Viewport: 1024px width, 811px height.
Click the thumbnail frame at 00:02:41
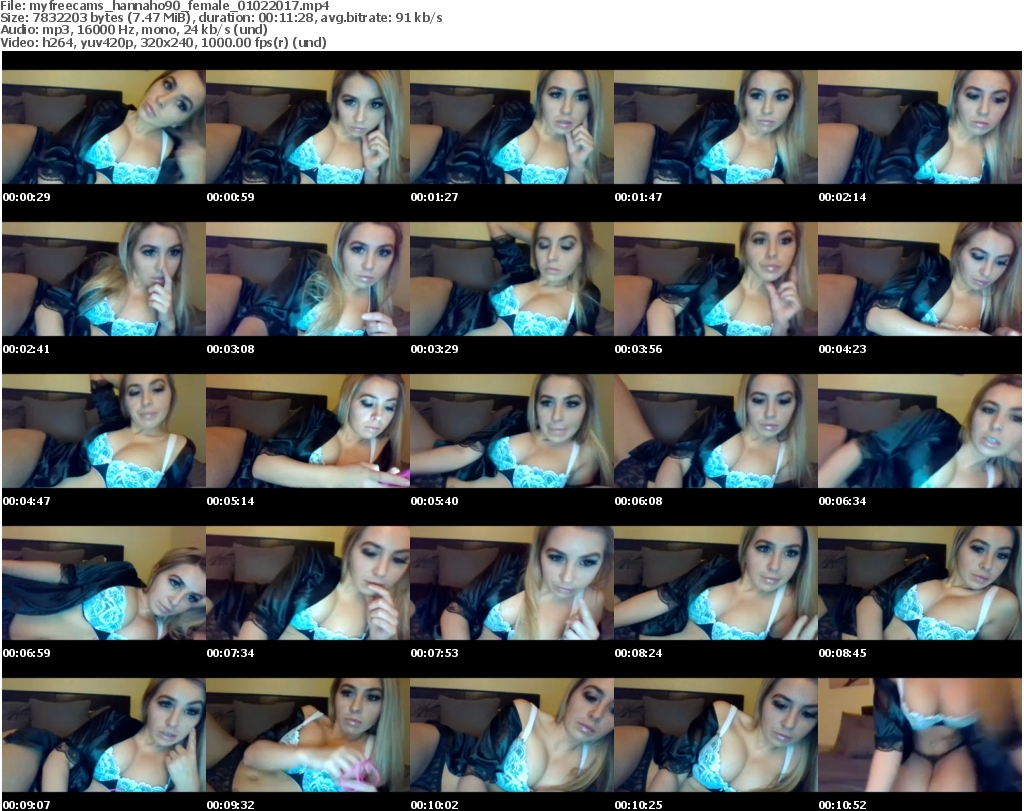pos(104,279)
